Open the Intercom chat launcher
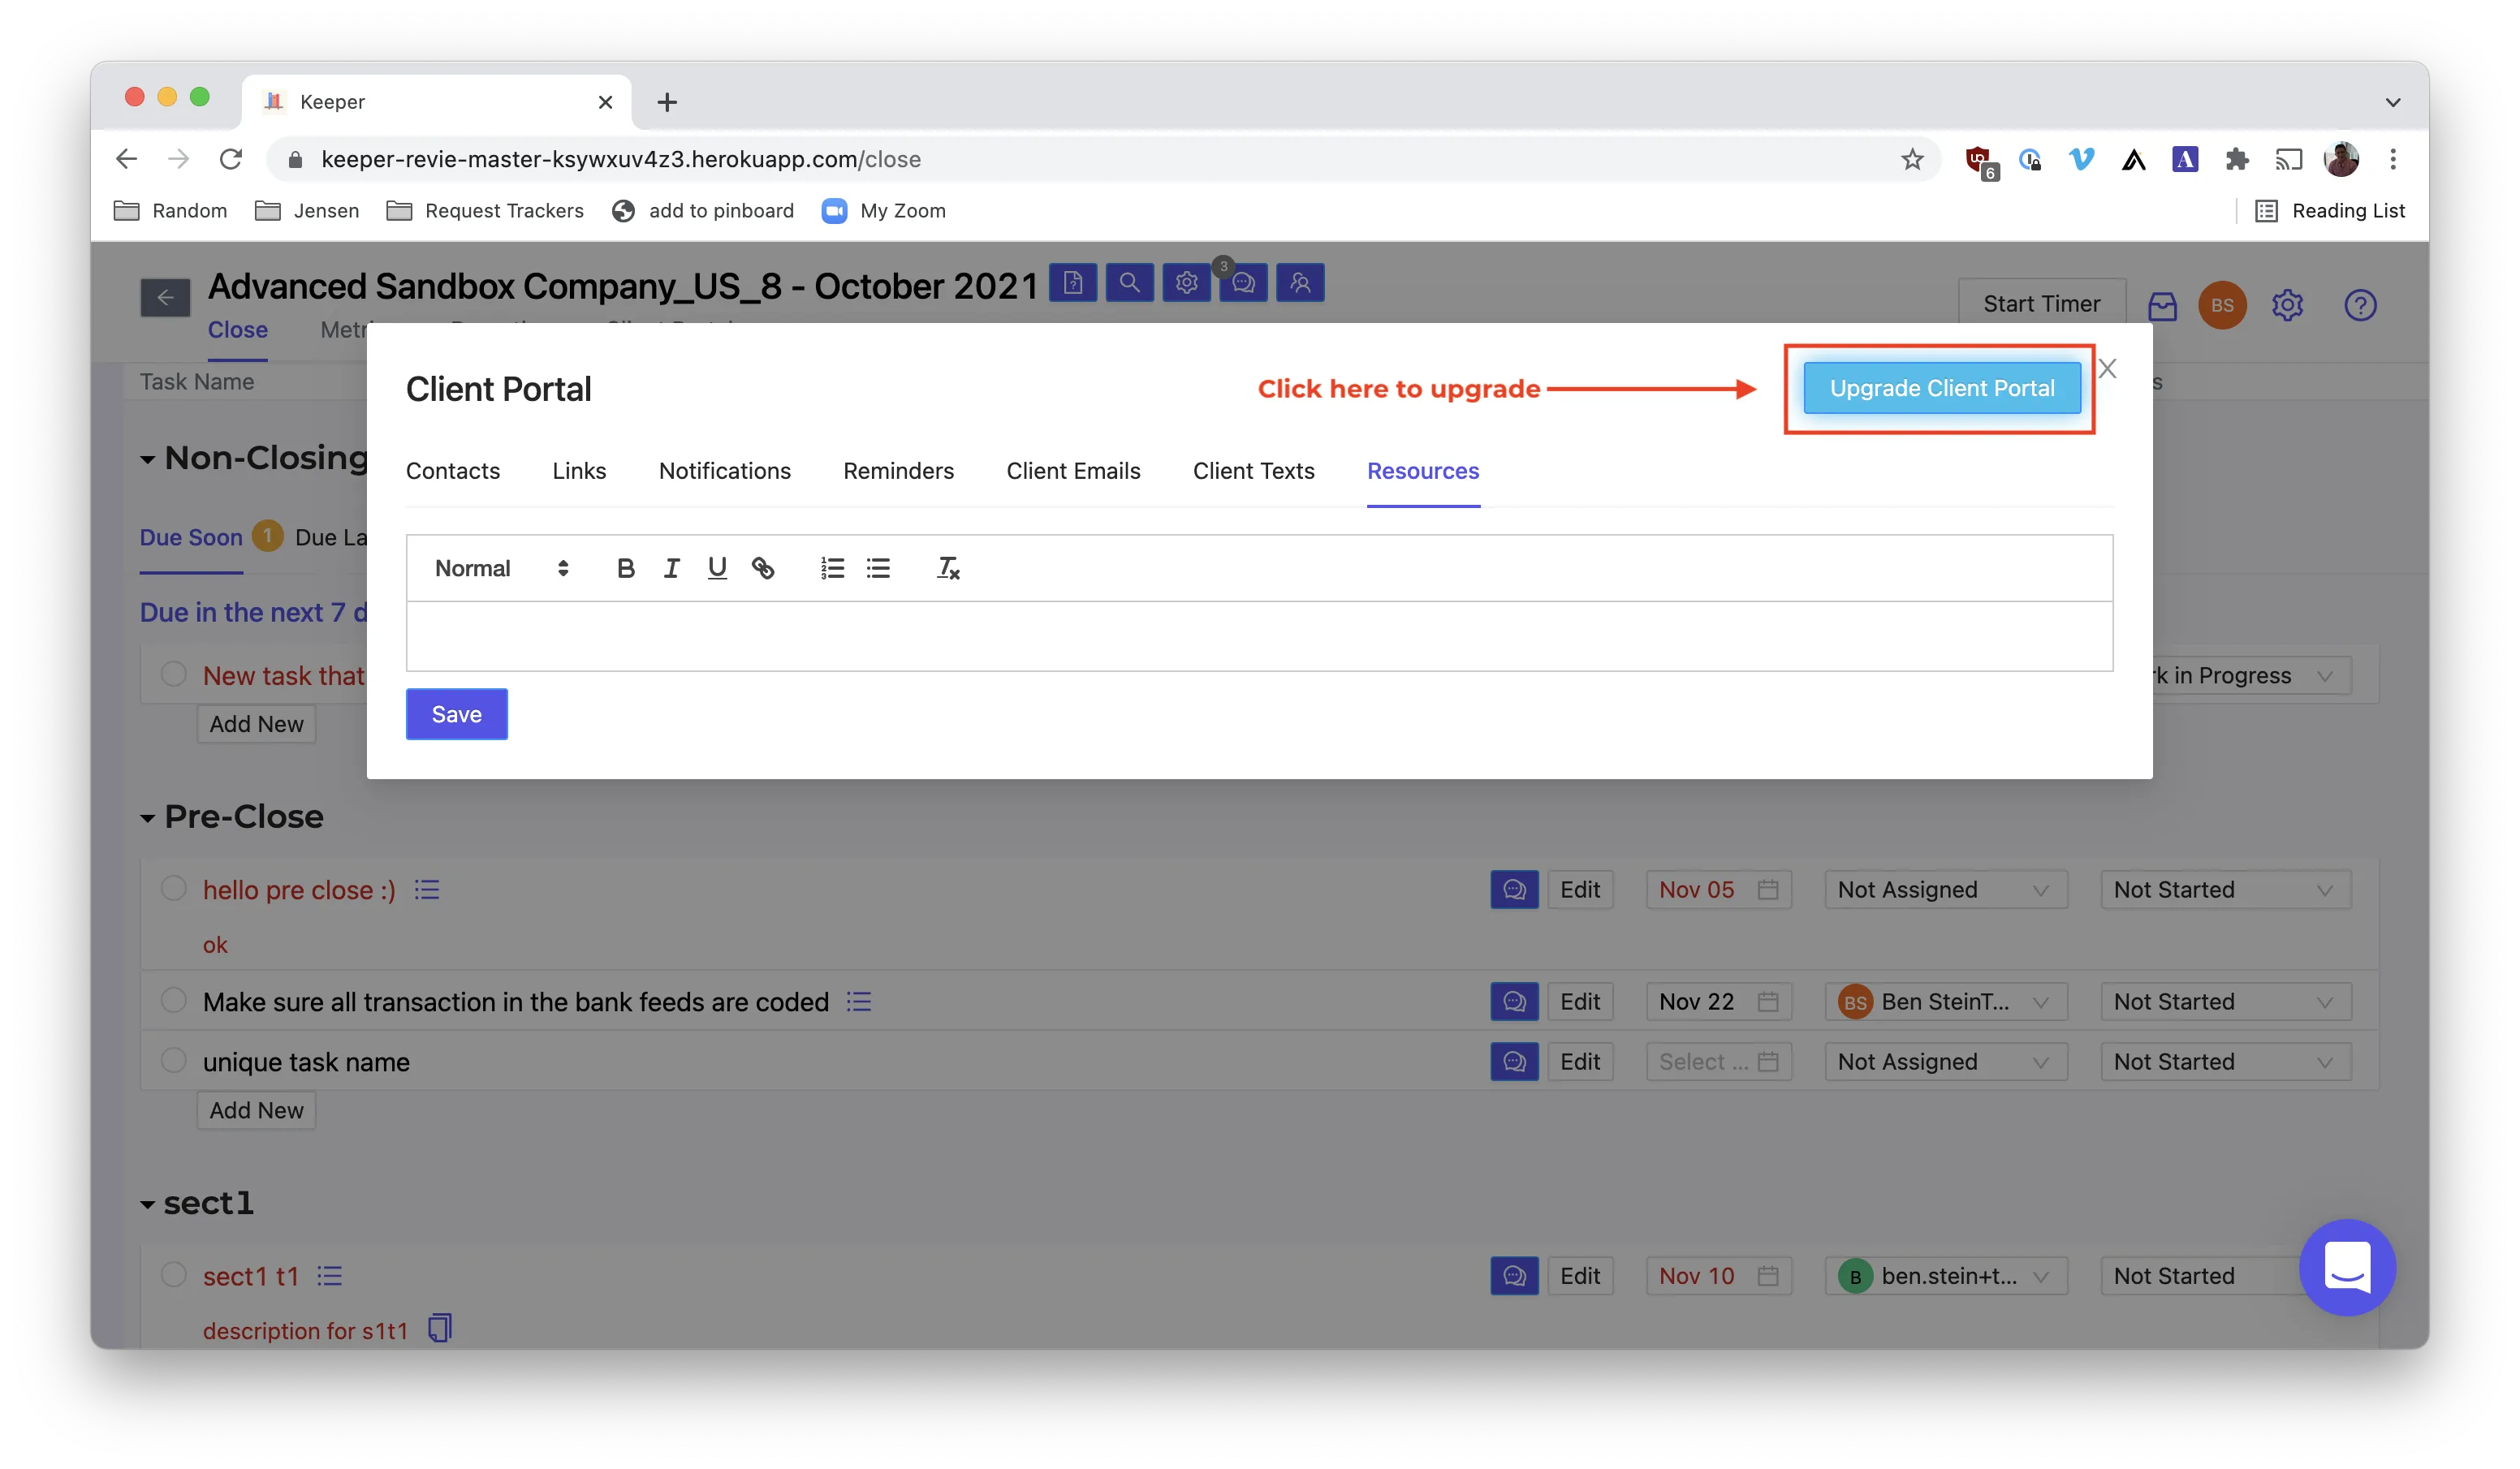Image resolution: width=2520 pixels, height=1469 pixels. (2347, 1267)
